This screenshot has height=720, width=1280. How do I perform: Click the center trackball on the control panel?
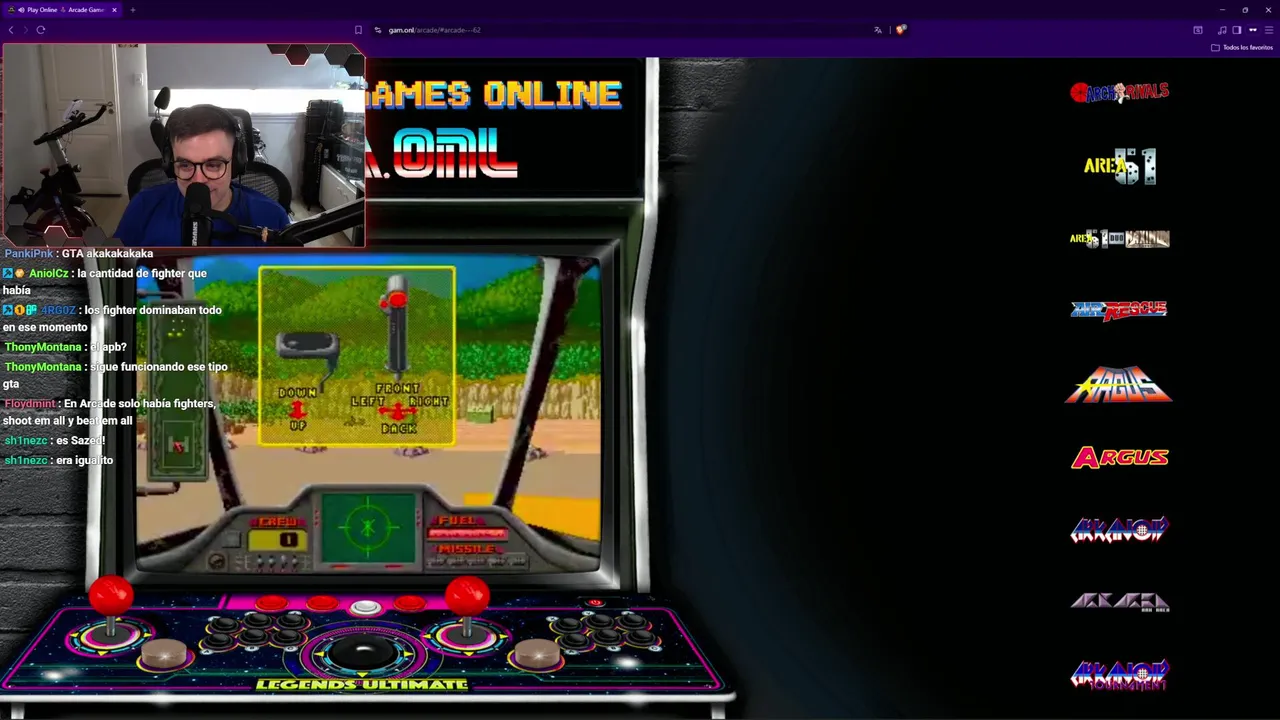click(x=363, y=652)
